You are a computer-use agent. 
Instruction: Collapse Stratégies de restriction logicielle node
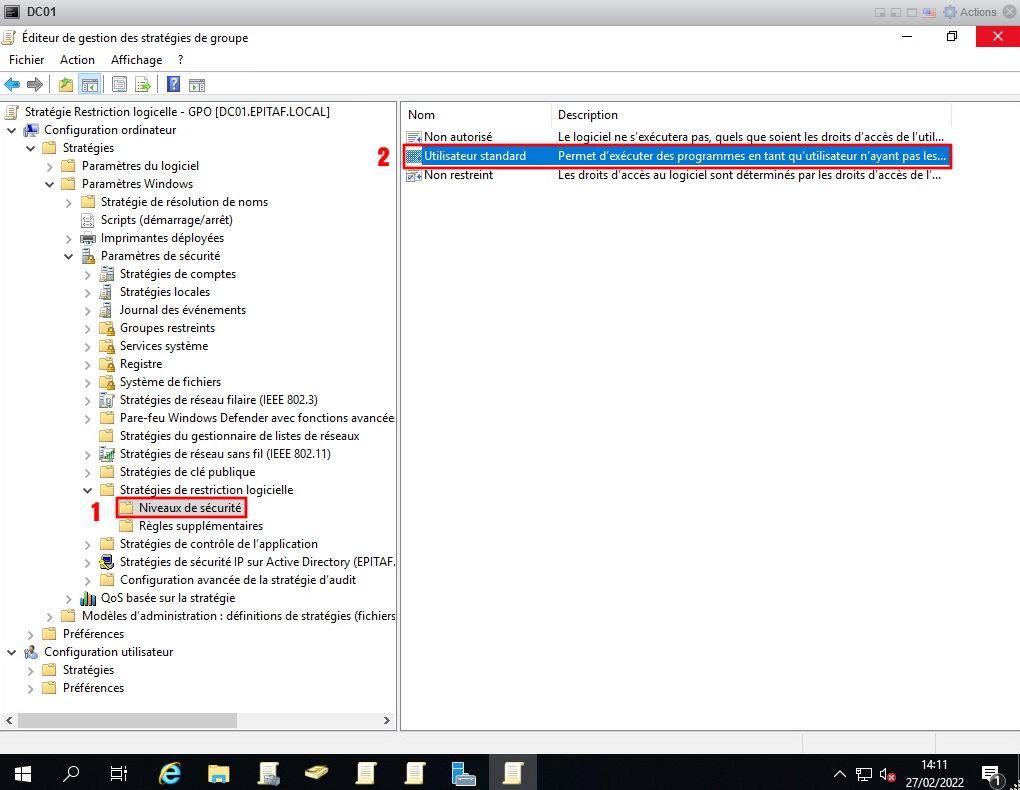point(88,490)
